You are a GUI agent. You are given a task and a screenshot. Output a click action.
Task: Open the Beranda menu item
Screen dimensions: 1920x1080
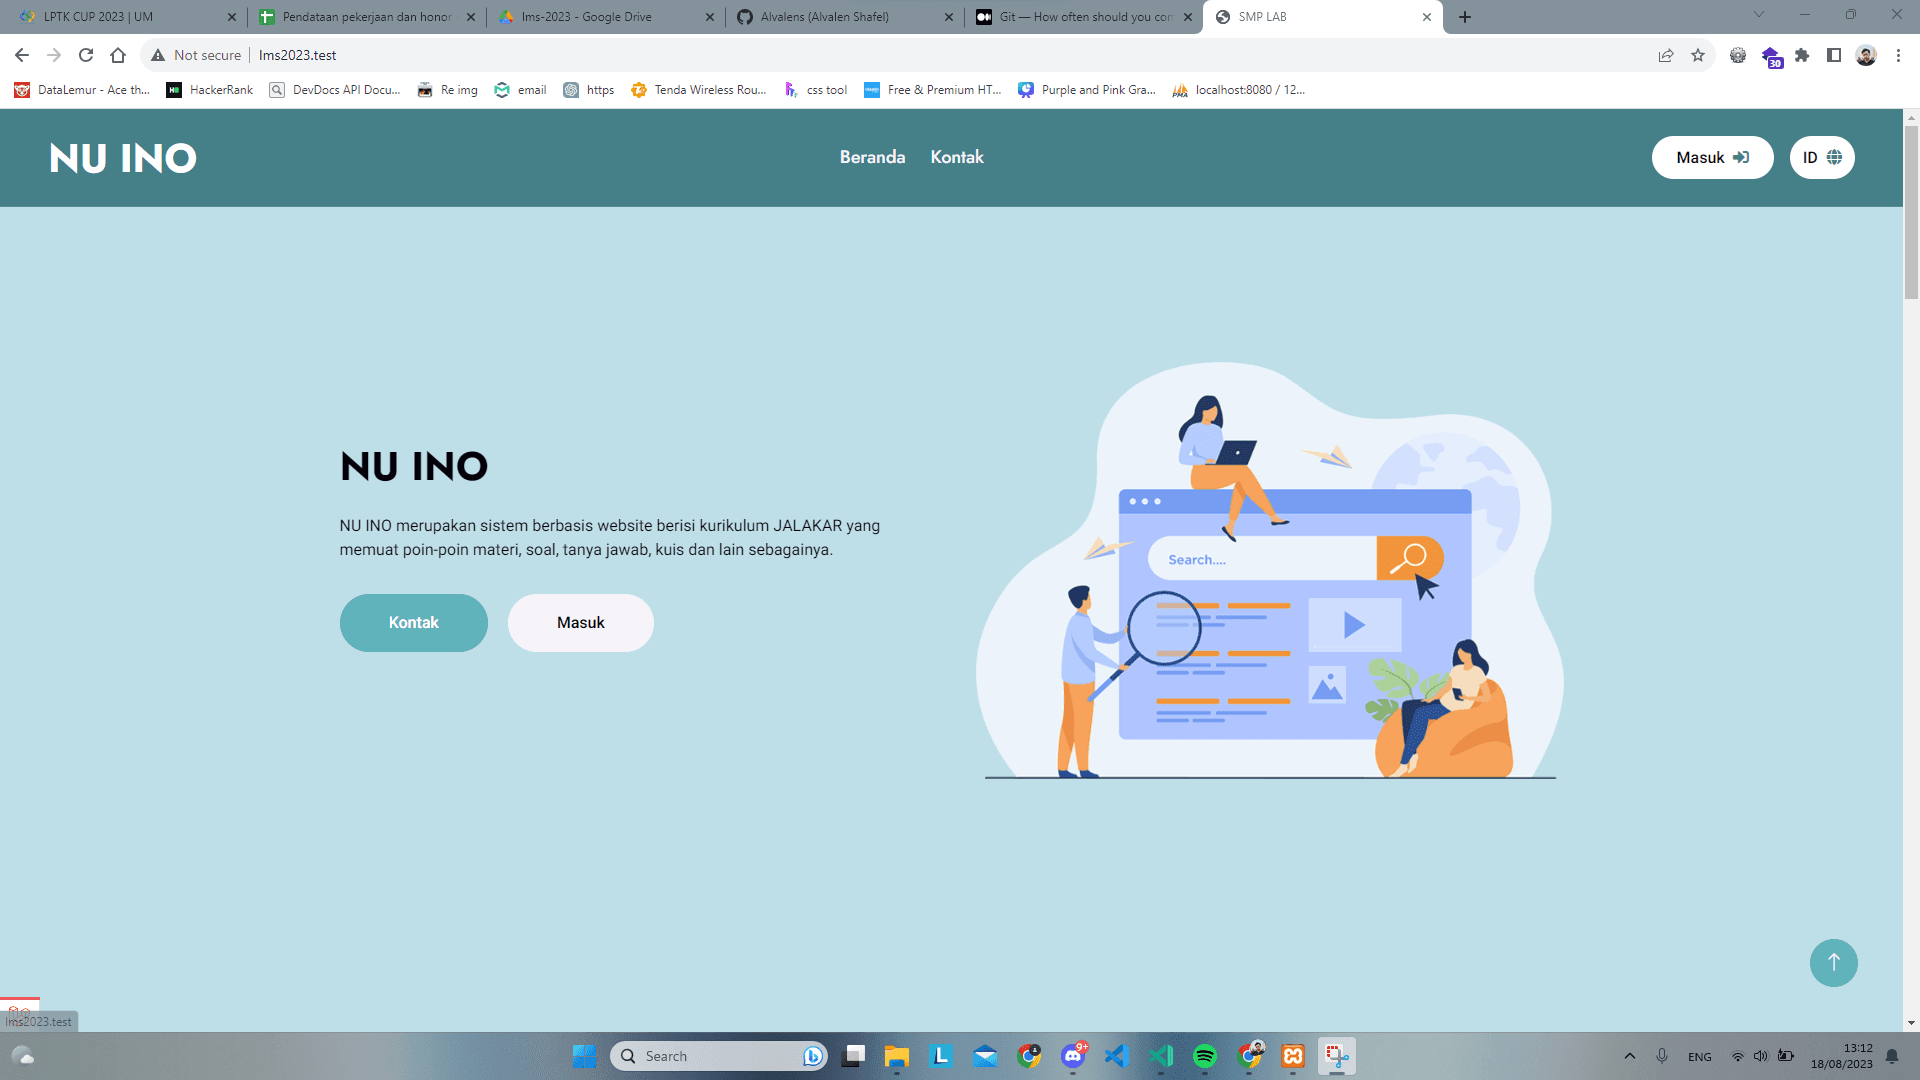(872, 157)
